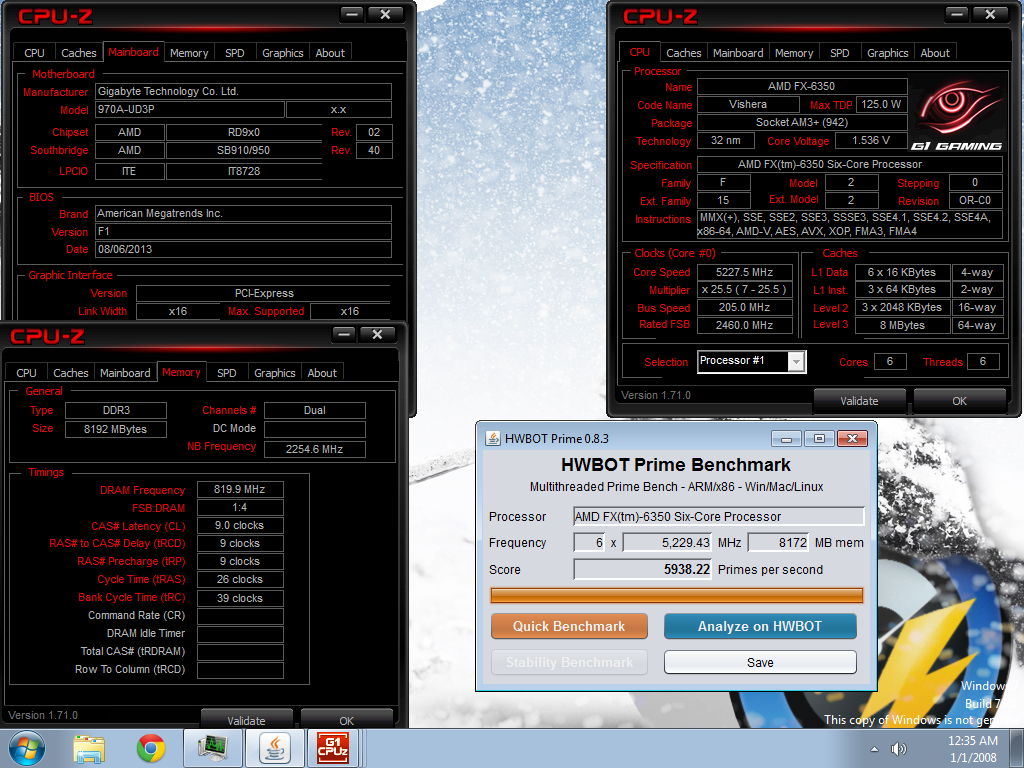The height and width of the screenshot is (768, 1024).
Task: Open Memory tab in the right CPU-Z window
Action: (793, 53)
